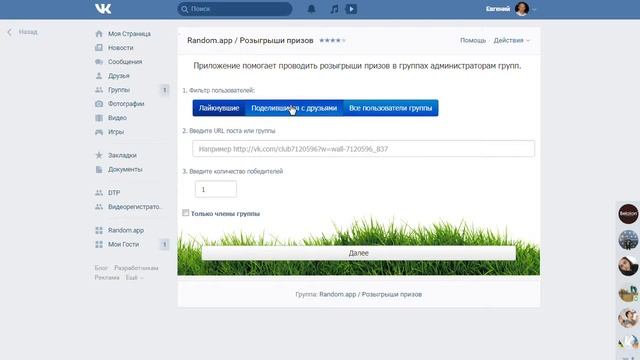
Task: Click the home icon beside Моя Страница
Action: pyautogui.click(x=99, y=34)
